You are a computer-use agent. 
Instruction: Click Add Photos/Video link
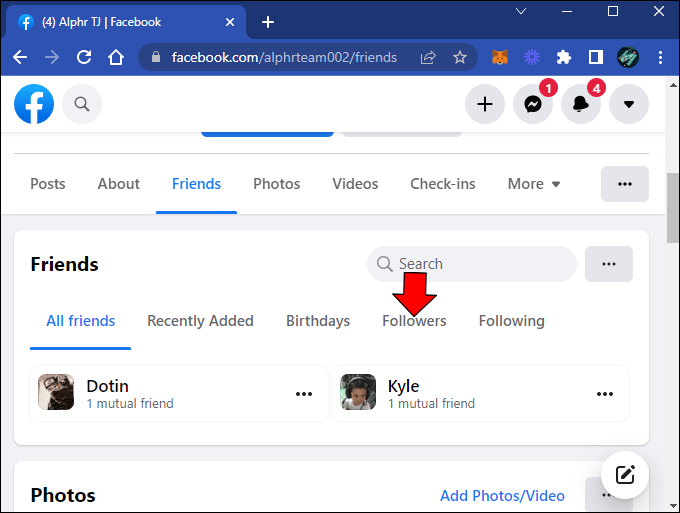[x=502, y=495]
